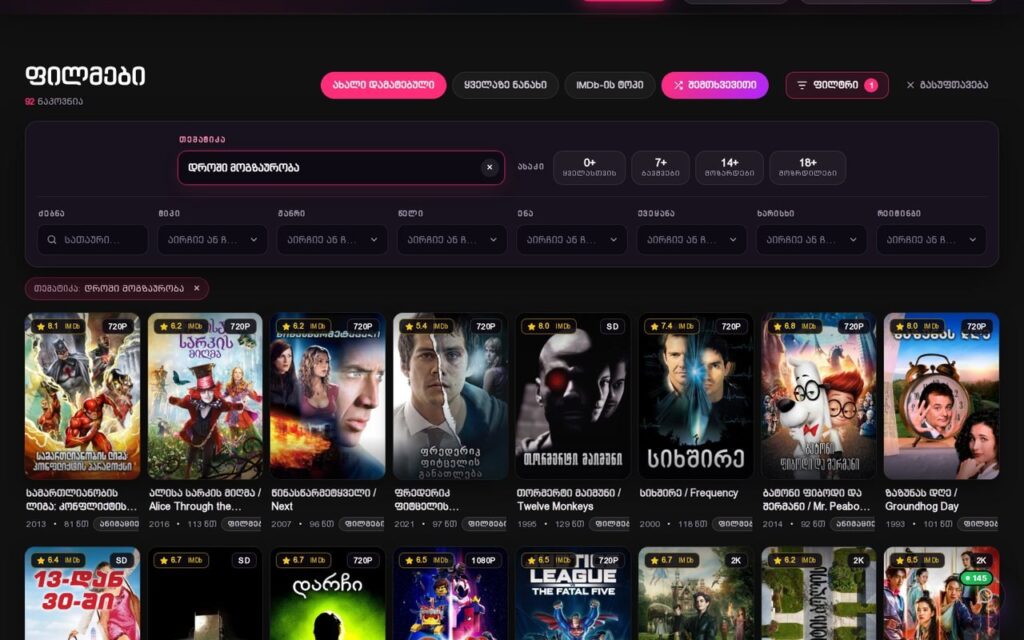Open the Next movie poster

(328, 396)
